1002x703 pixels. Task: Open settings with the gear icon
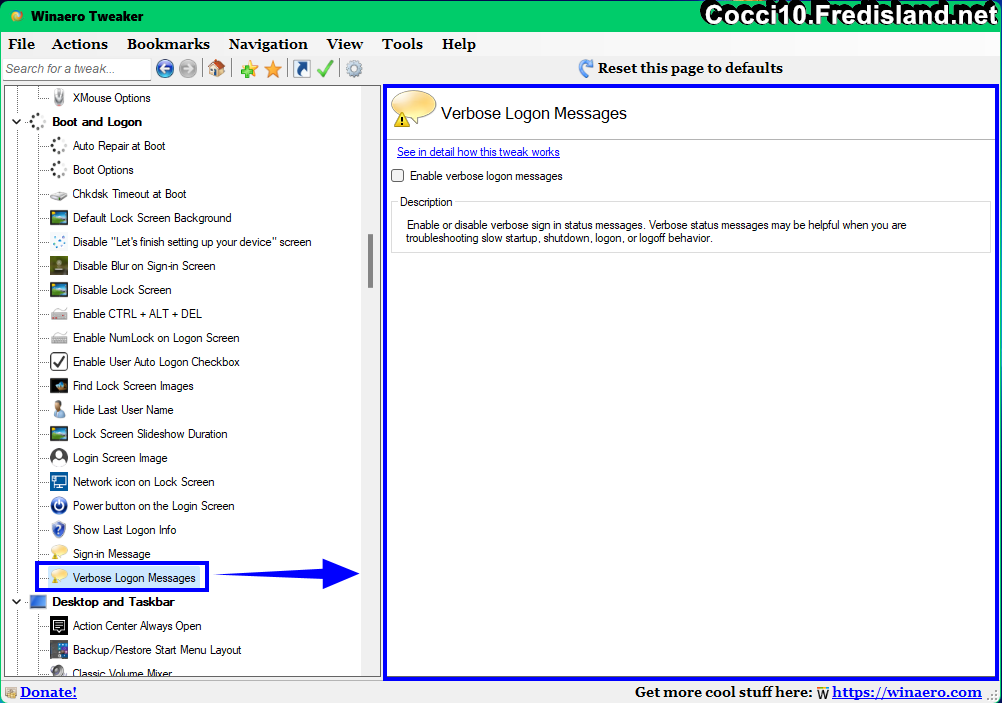click(354, 68)
